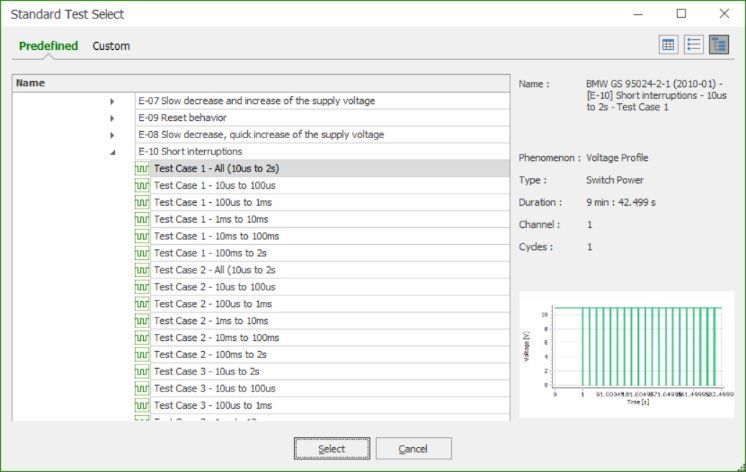Choose Test Case 2 - All (10us to 2s
Viewport: 746px width, 472px height.
pos(214,270)
